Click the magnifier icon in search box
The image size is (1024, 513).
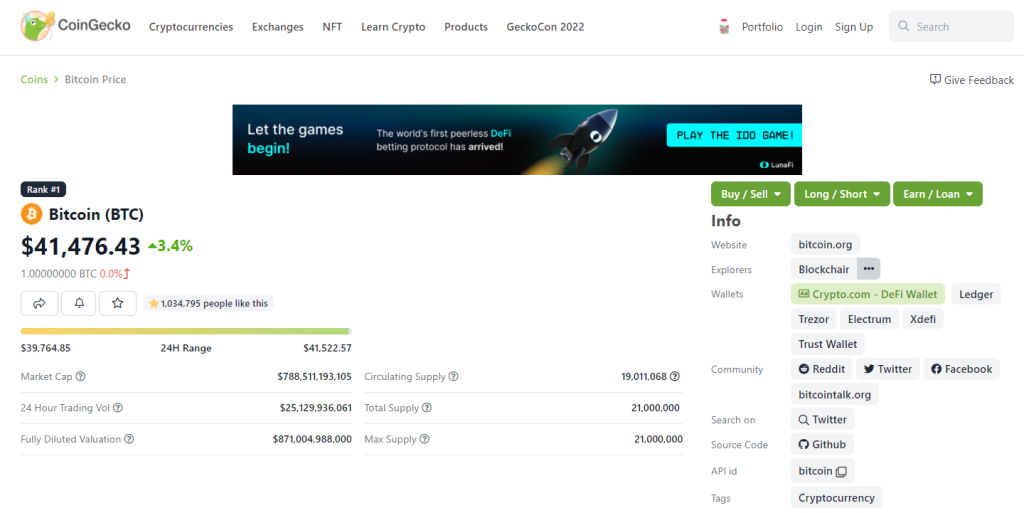(x=904, y=26)
